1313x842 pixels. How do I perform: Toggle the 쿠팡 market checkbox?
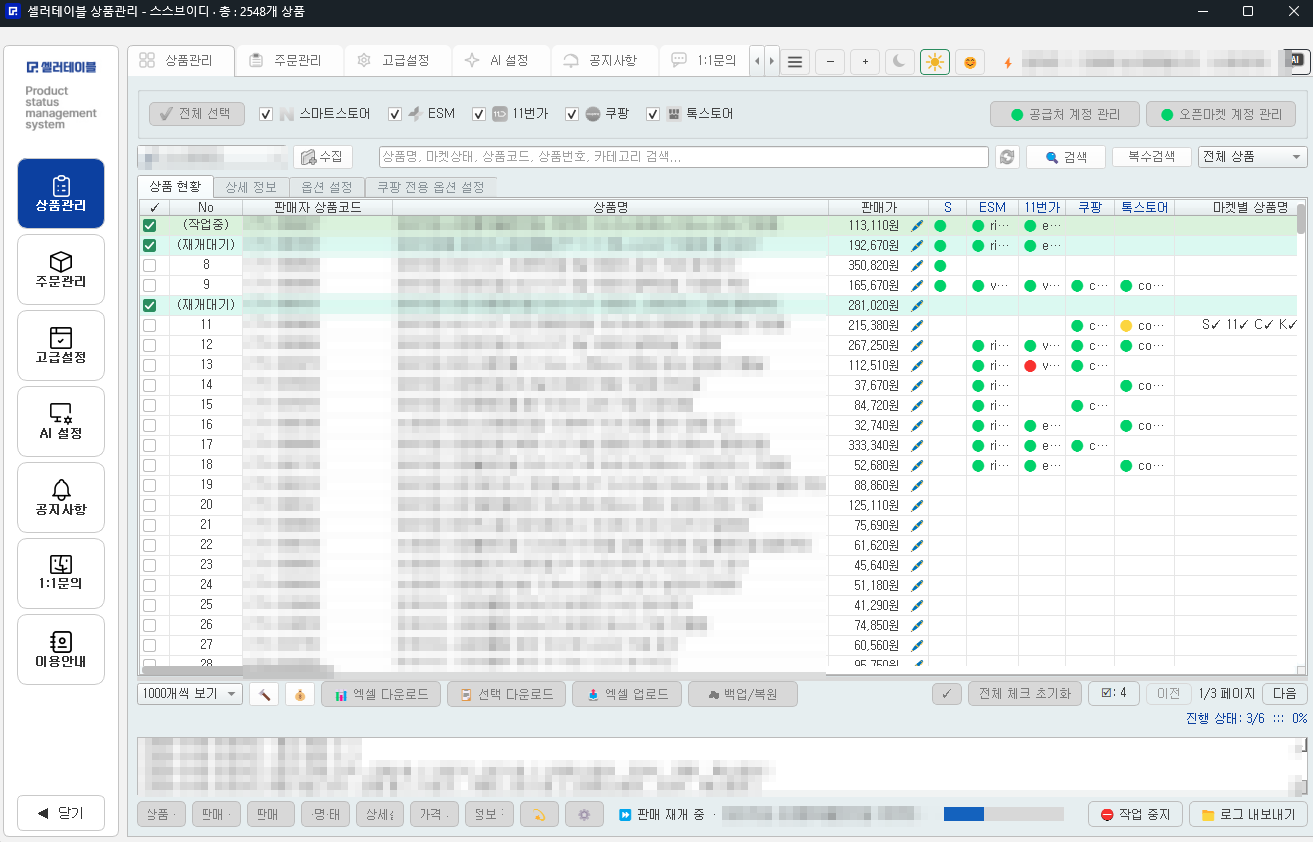point(572,114)
